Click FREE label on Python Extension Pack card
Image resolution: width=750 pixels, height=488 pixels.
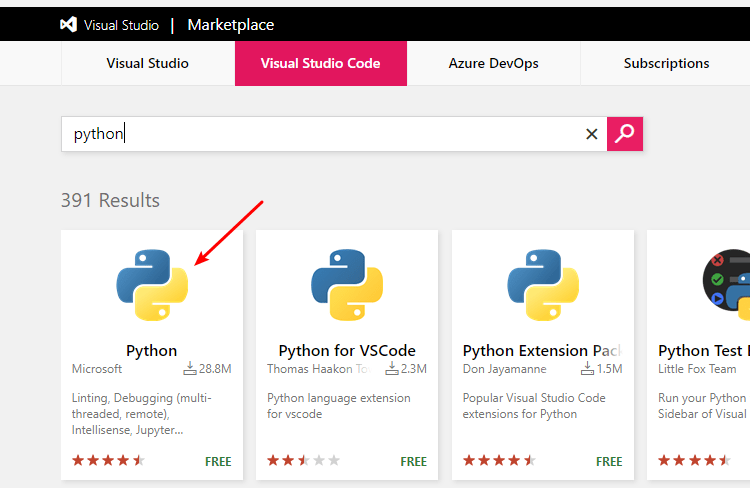[609, 461]
